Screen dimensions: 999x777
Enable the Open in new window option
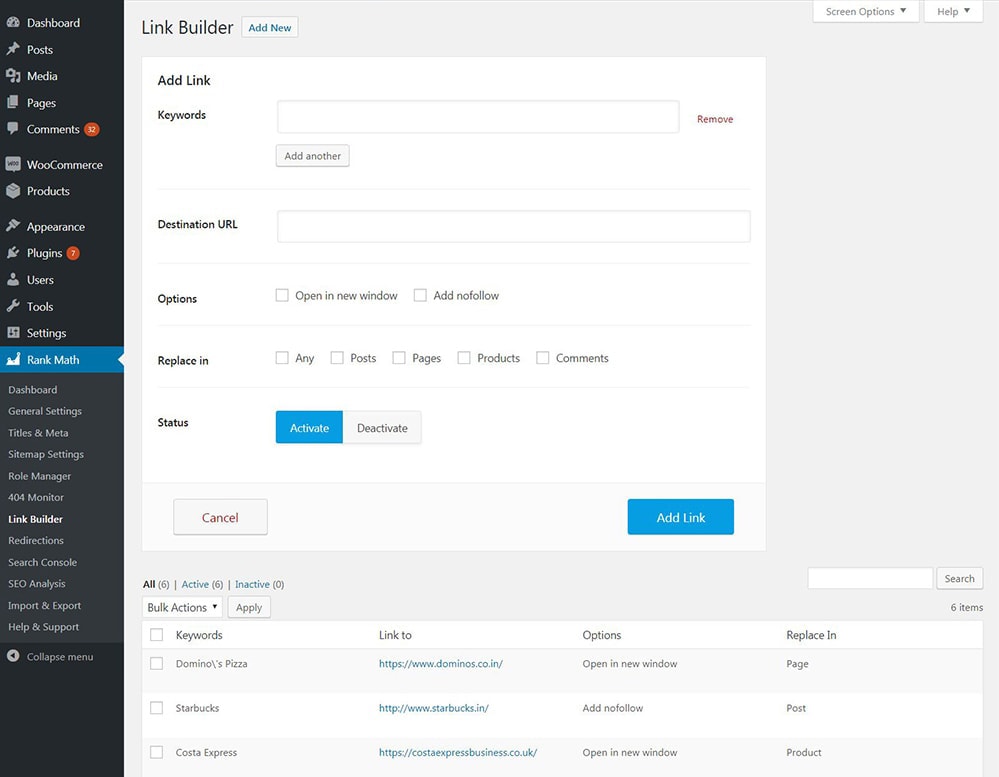pos(282,295)
